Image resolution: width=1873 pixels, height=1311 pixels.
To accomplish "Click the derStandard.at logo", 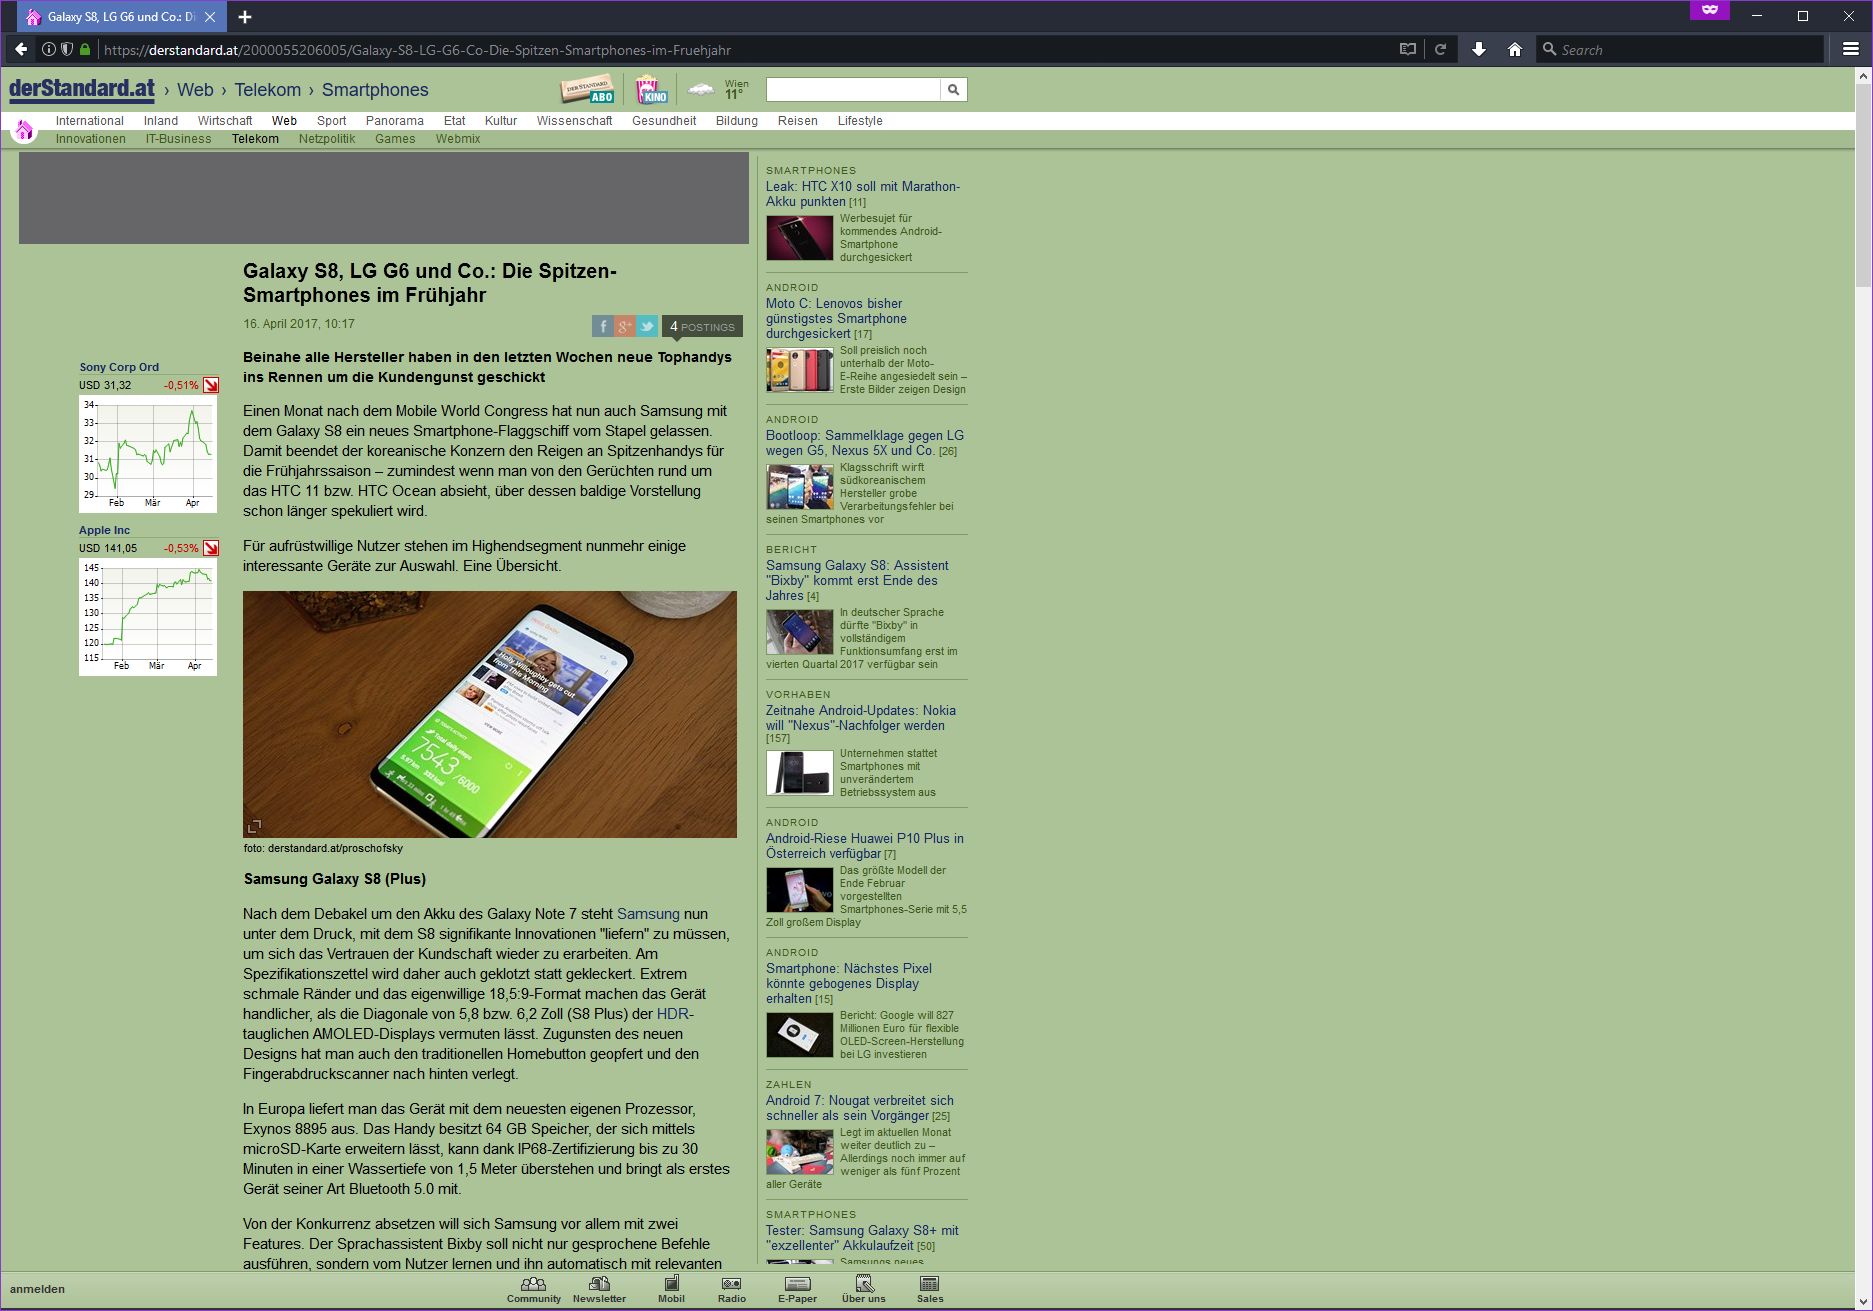I will [82, 90].
